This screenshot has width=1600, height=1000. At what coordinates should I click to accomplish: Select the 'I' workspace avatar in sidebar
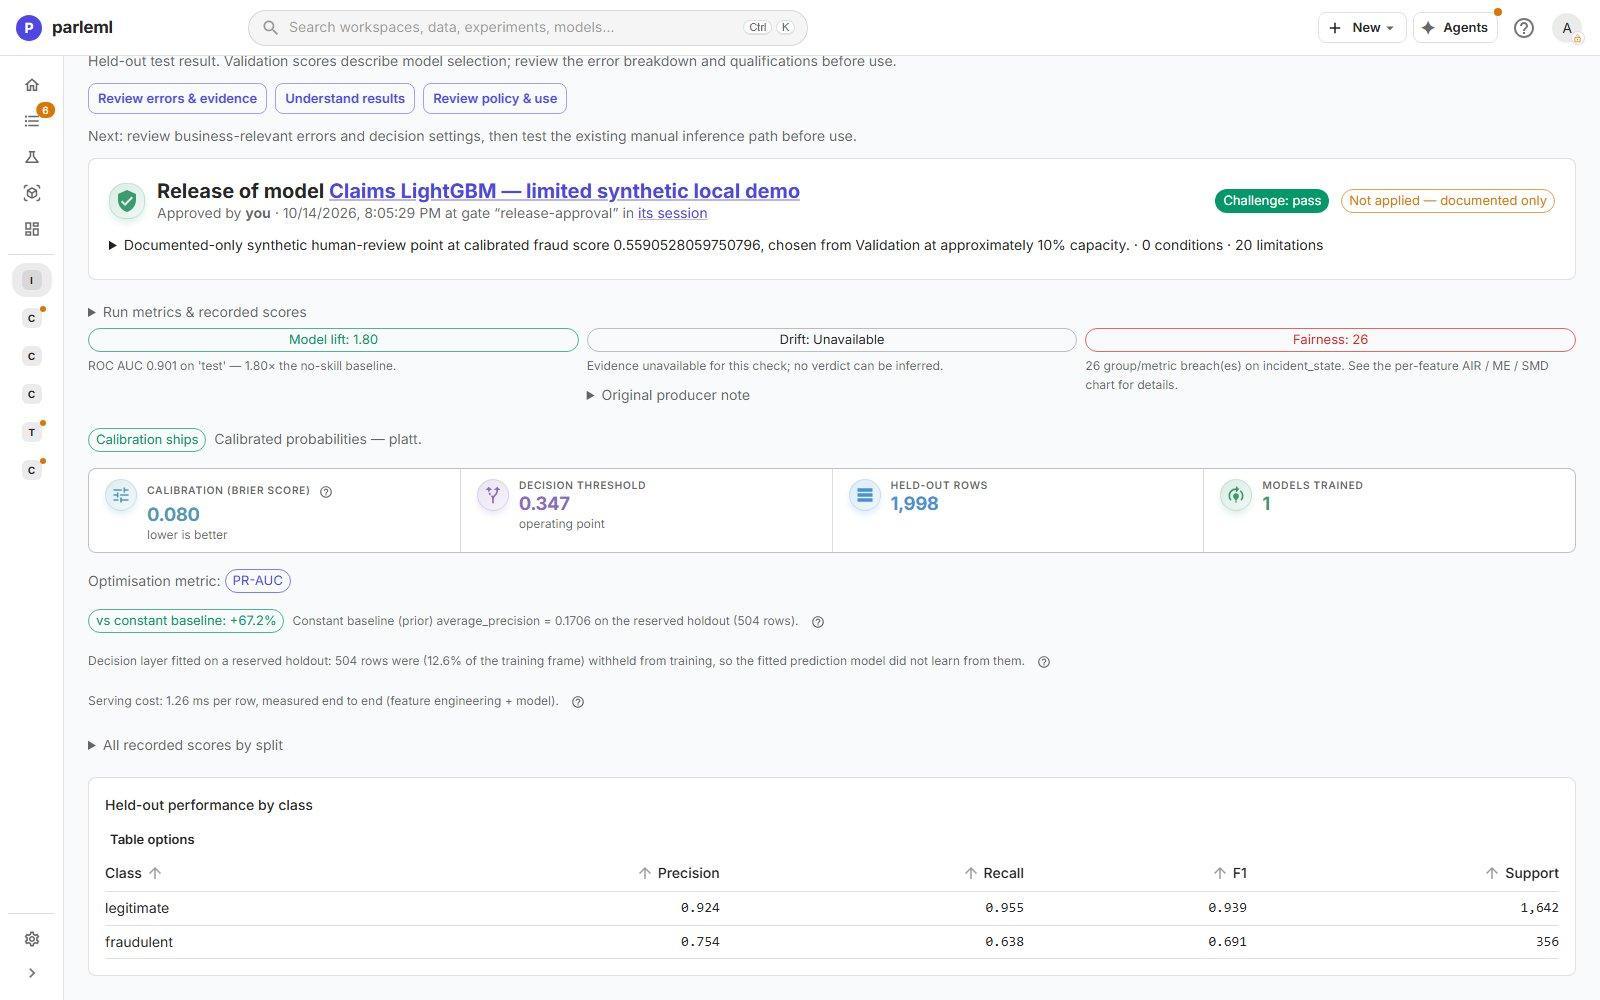pos(32,280)
